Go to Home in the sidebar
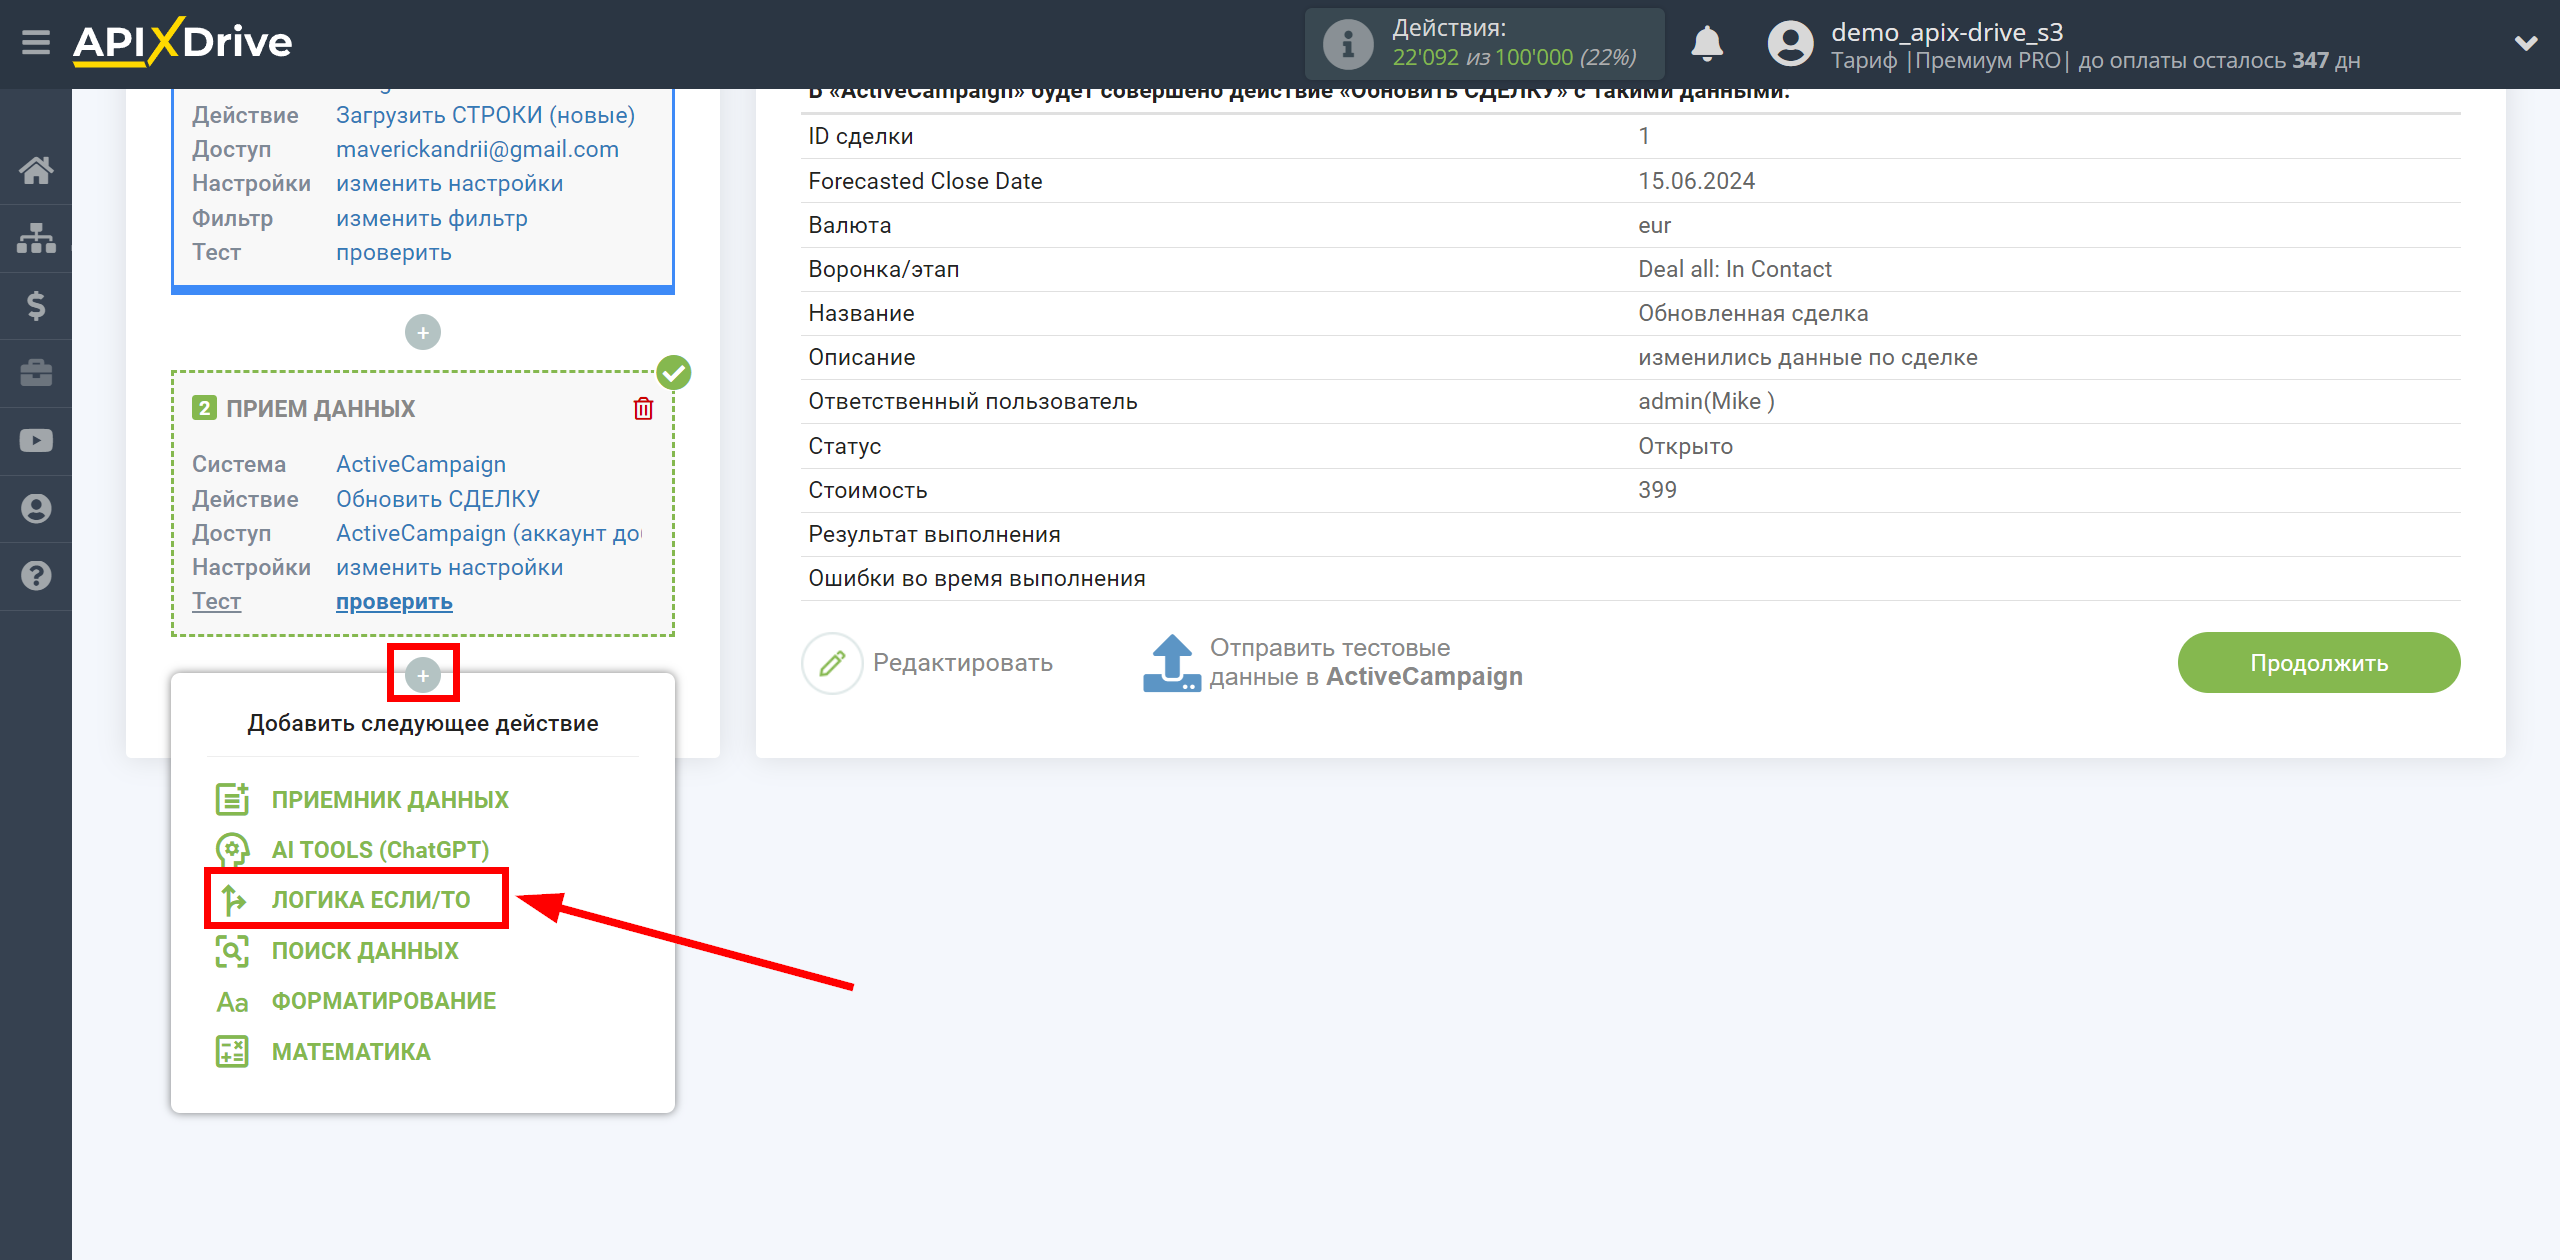2560x1260 pixels. click(x=36, y=170)
